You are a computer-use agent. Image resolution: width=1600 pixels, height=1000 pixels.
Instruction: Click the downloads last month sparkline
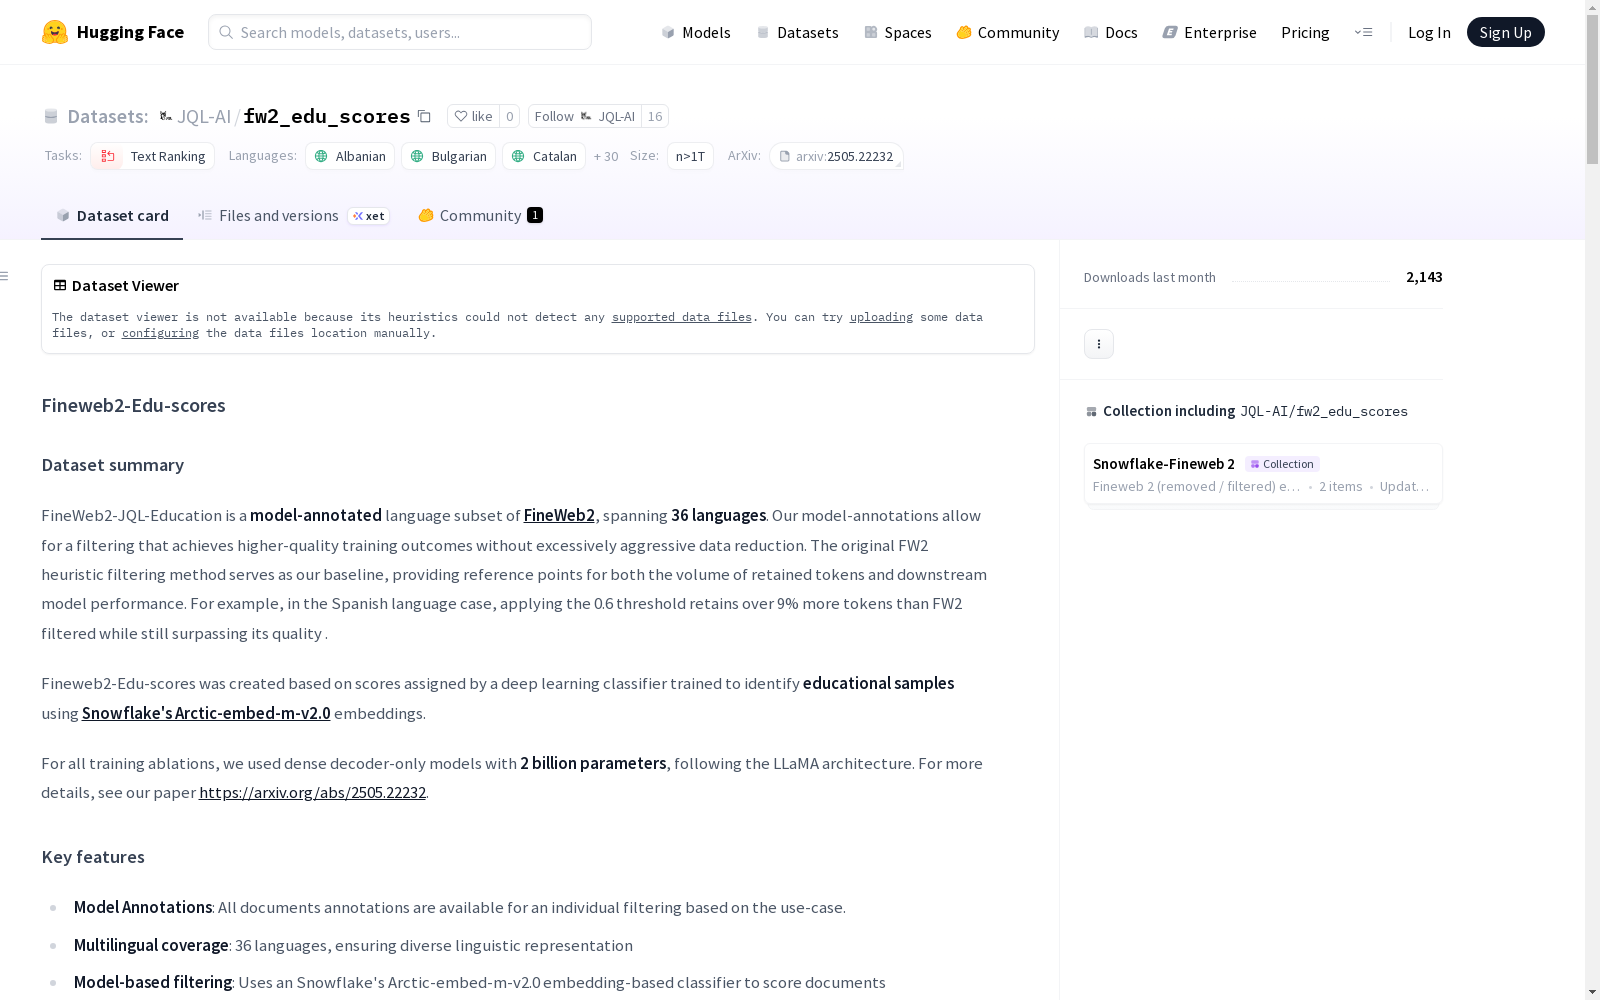1311,280
